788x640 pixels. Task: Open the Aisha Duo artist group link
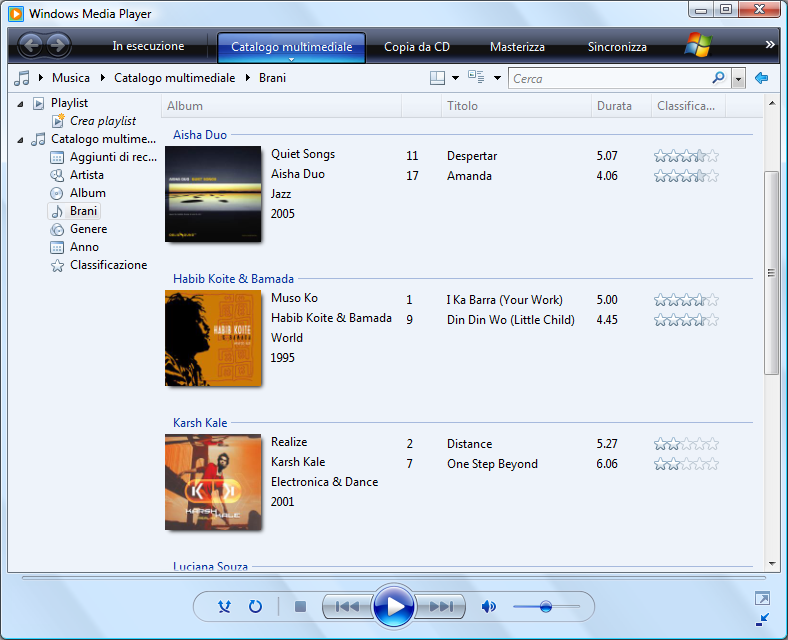tap(200, 135)
